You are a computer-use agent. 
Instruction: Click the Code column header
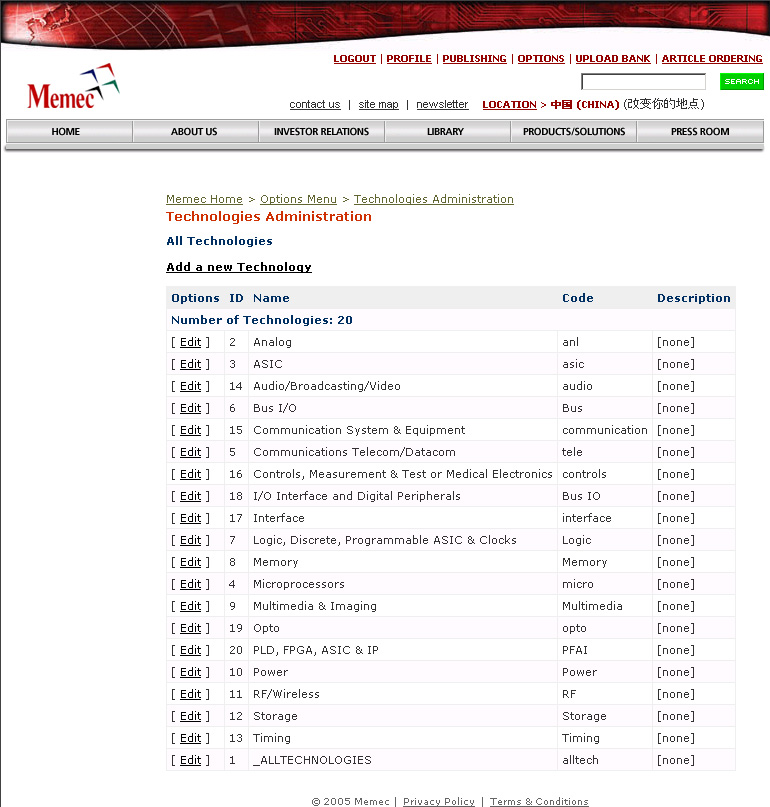578,298
